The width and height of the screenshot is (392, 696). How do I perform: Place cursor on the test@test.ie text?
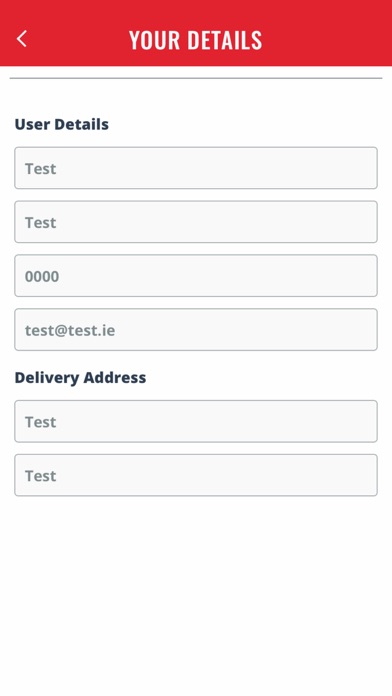click(70, 330)
